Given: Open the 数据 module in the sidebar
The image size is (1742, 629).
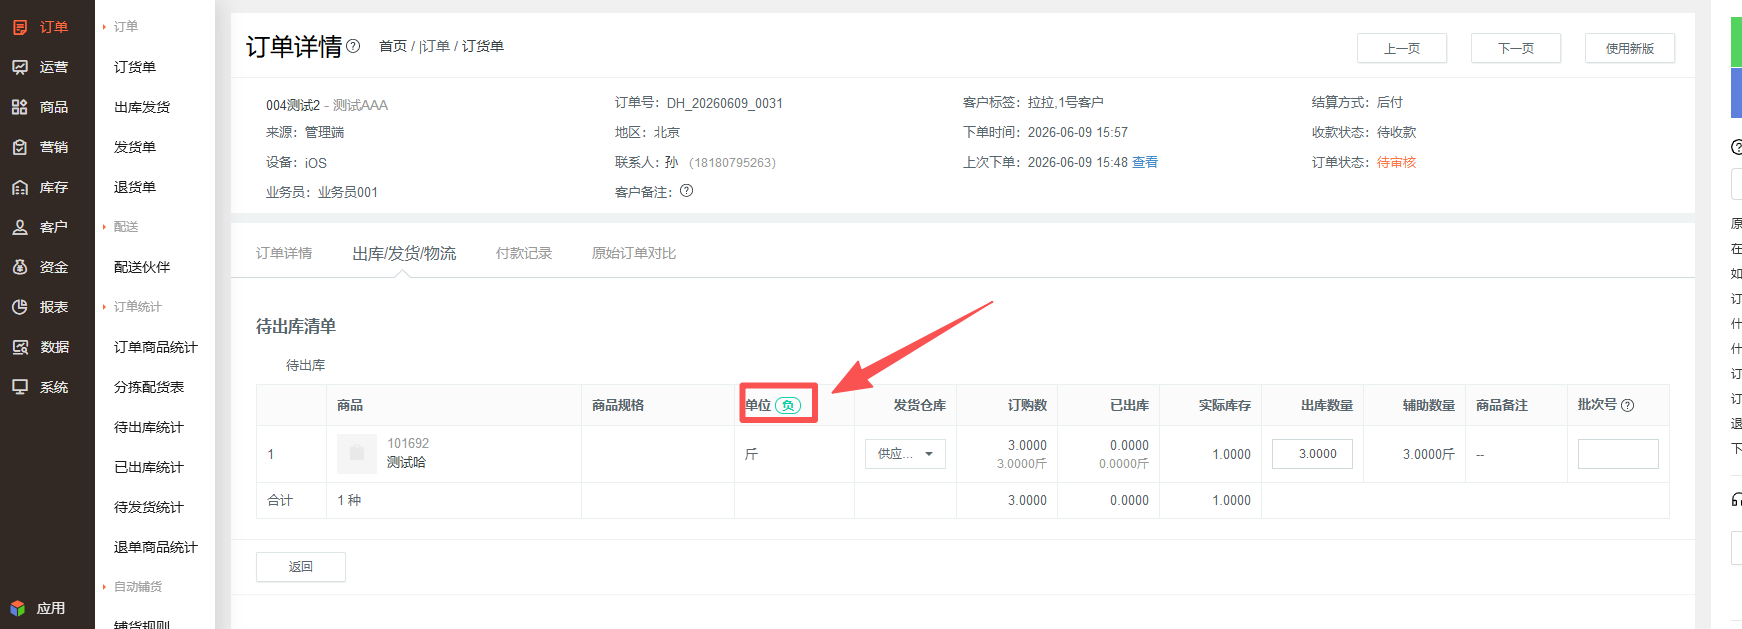Looking at the screenshot, I should coord(40,347).
